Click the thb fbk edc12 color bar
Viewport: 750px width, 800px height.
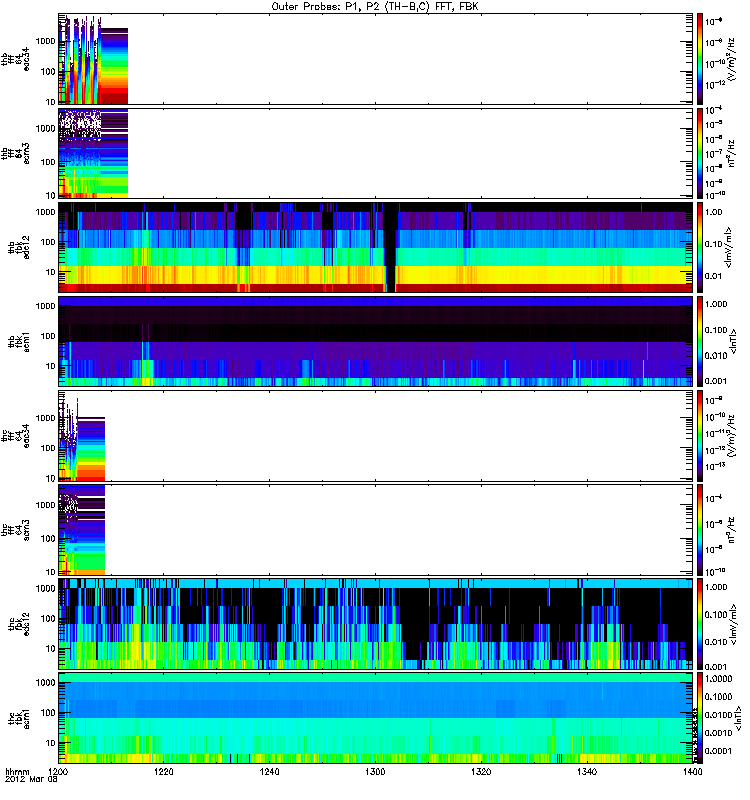[700, 248]
